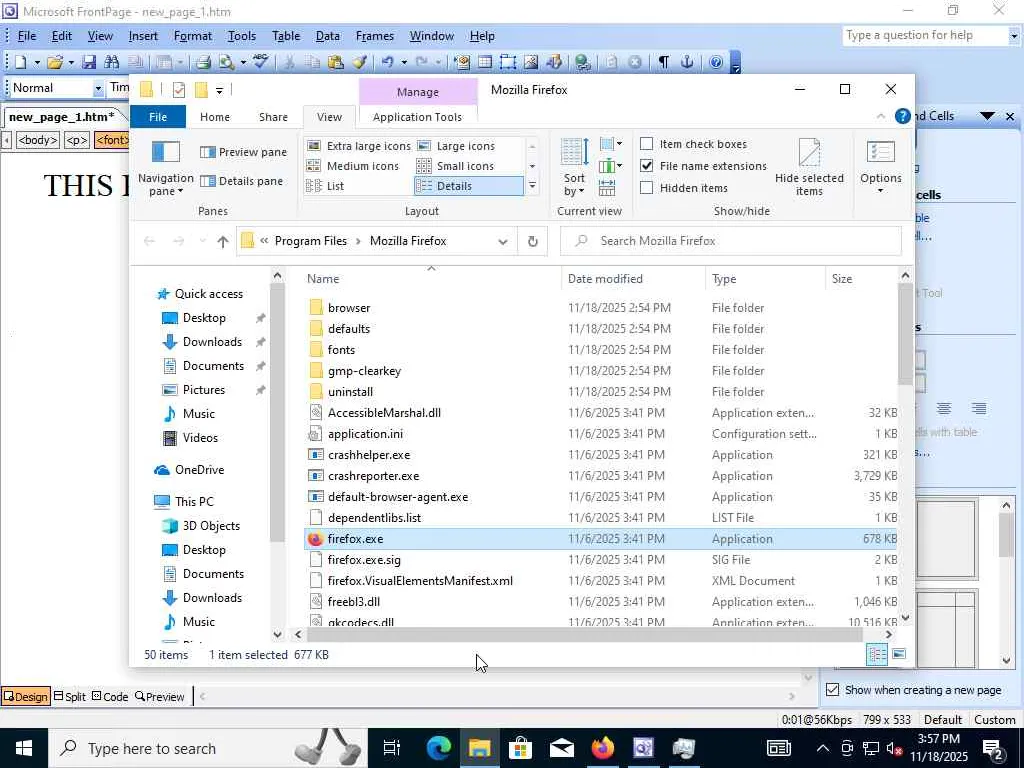
Task: Open FrontPage Style dropdown showing Normal
Action: pos(98,88)
